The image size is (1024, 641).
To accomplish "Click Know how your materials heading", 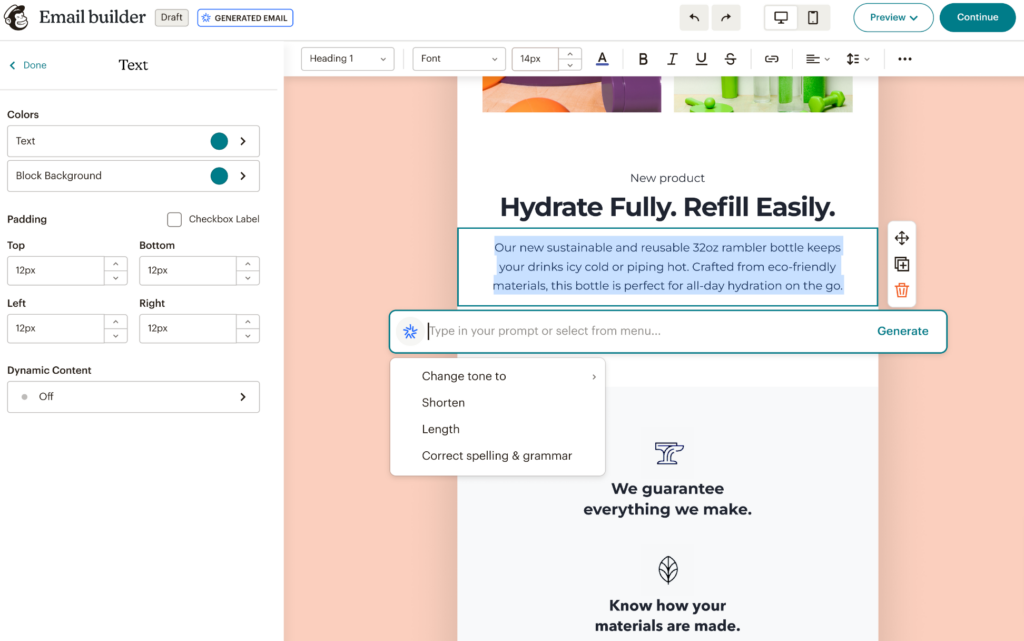I will (667, 616).
